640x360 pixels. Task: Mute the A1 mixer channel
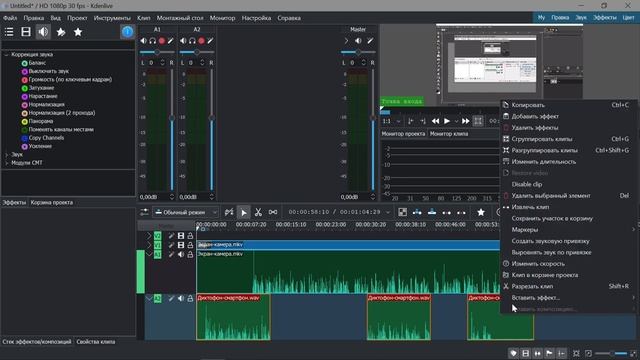pyautogui.click(x=143, y=41)
